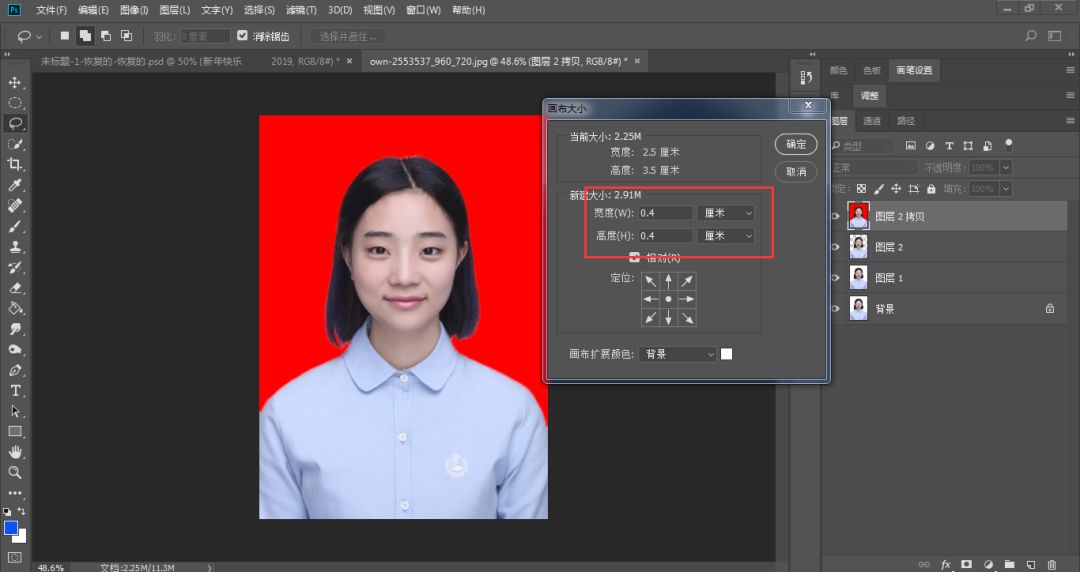Viewport: 1080px width, 572px height.
Task: Click the center anchor point in 定位 grid
Action: click(x=669, y=300)
